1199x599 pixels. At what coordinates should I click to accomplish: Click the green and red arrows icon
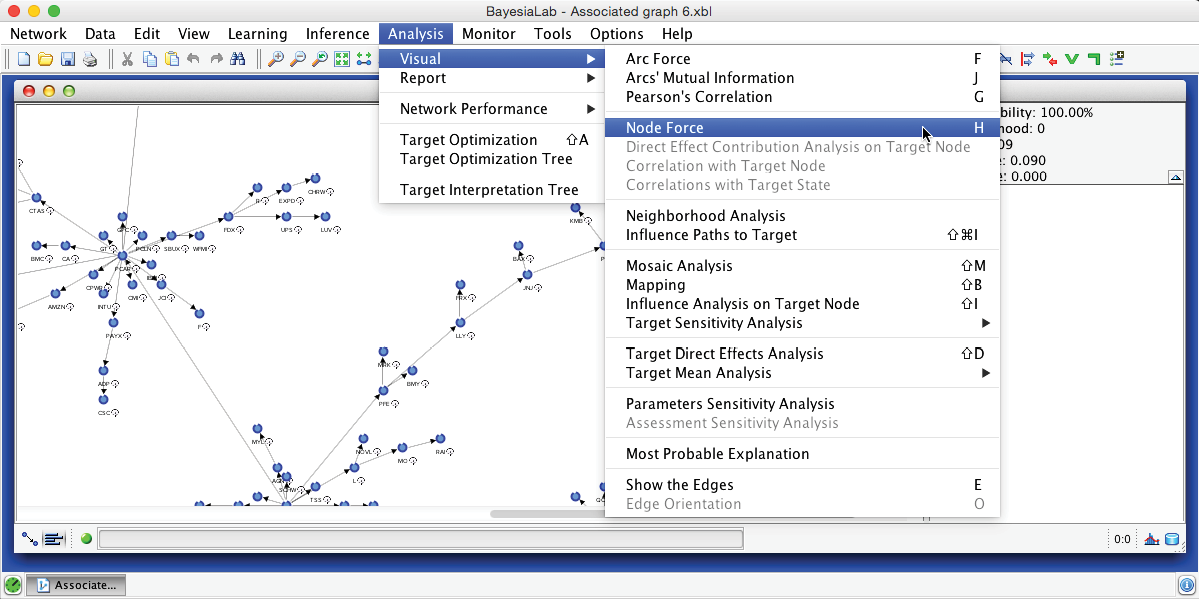pos(1050,59)
